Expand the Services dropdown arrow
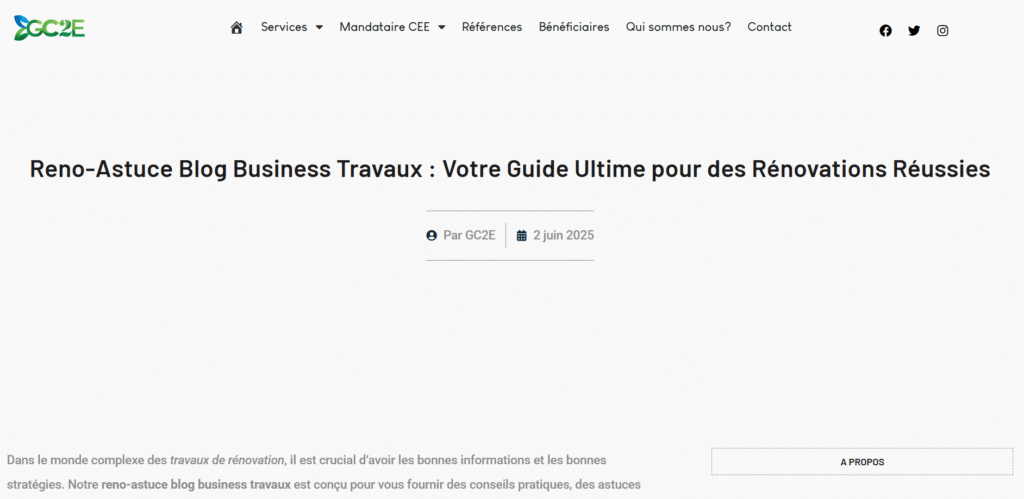 [x=319, y=28]
